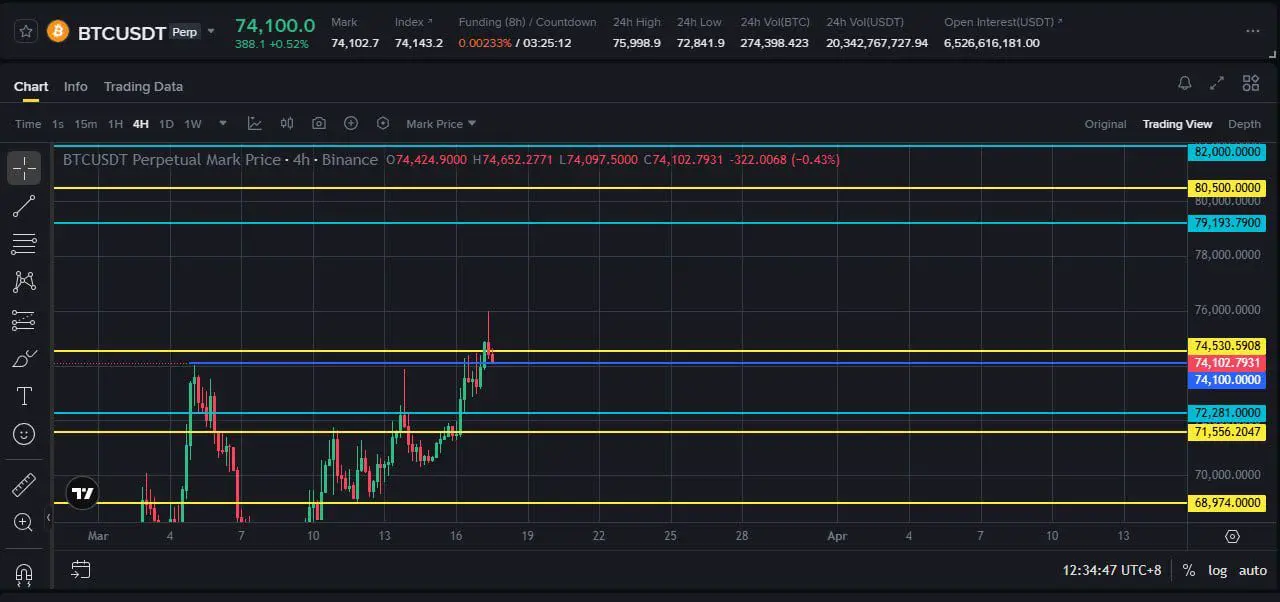Viewport: 1280px width, 602px height.
Task: Switch to the Trading View chart
Action: click(x=1177, y=124)
